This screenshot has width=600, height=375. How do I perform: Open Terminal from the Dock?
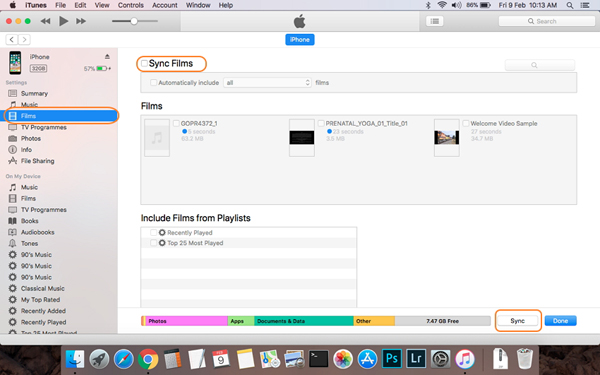(319, 359)
